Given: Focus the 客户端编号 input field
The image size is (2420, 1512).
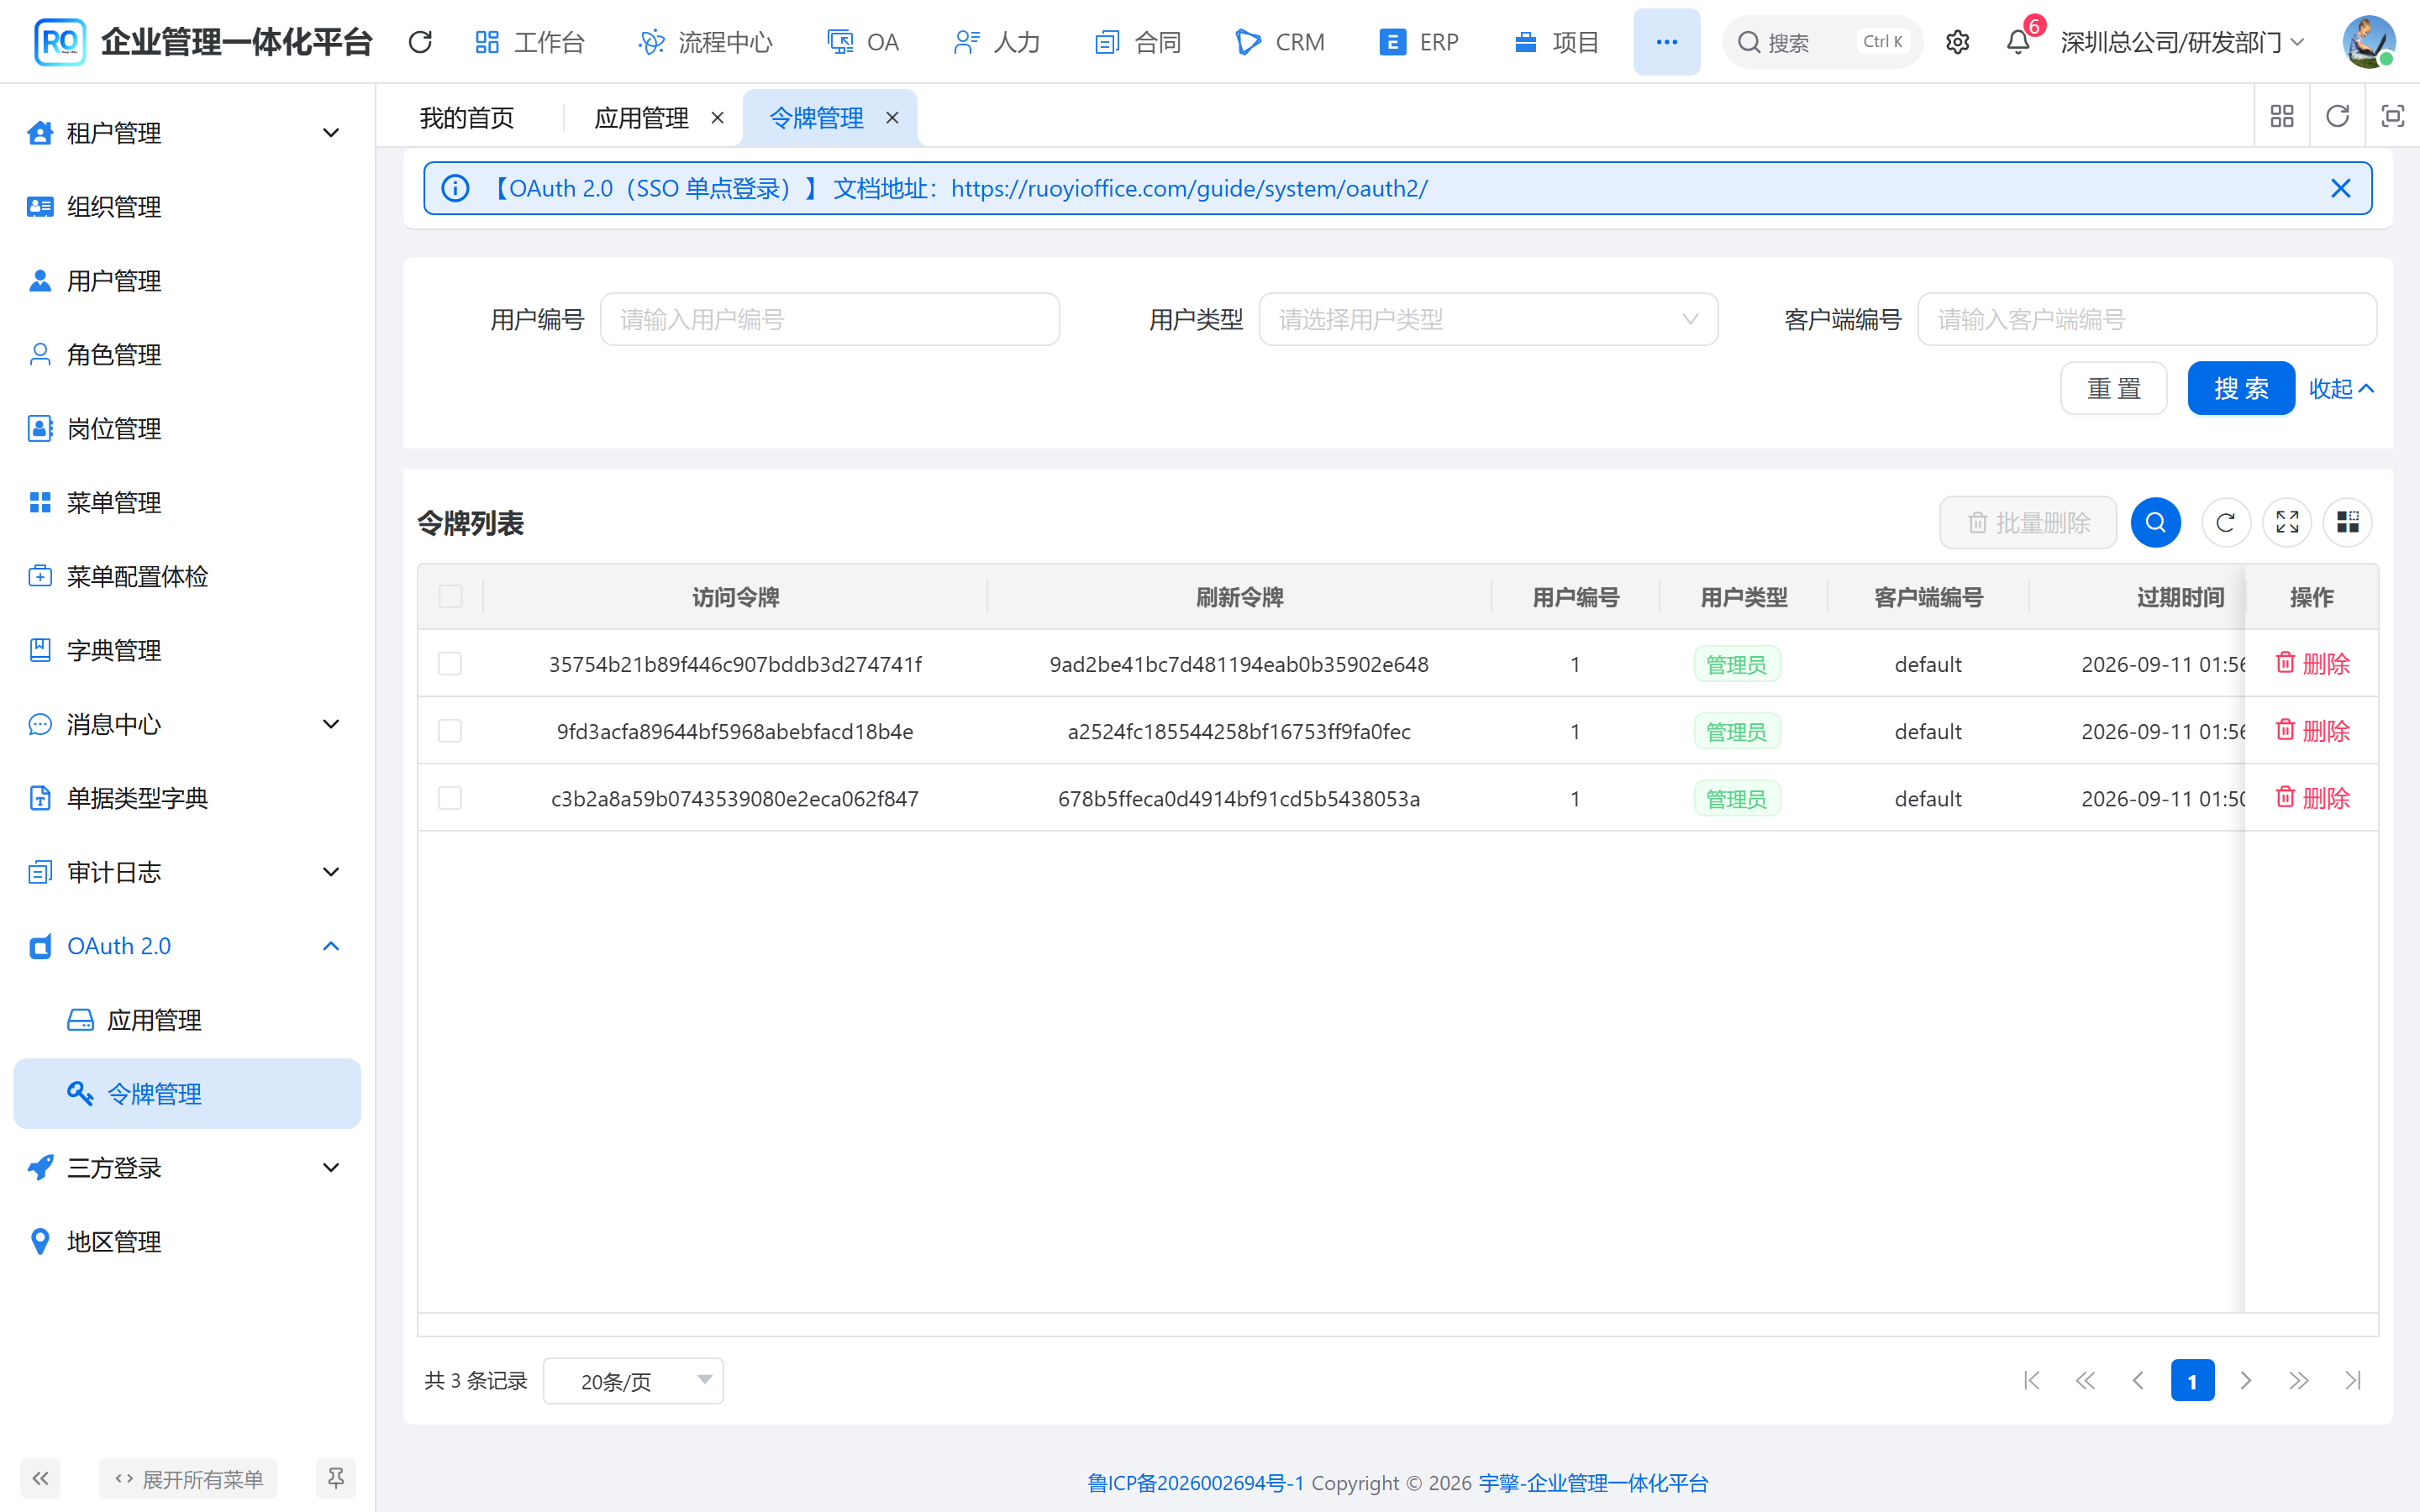Looking at the screenshot, I should point(2146,320).
